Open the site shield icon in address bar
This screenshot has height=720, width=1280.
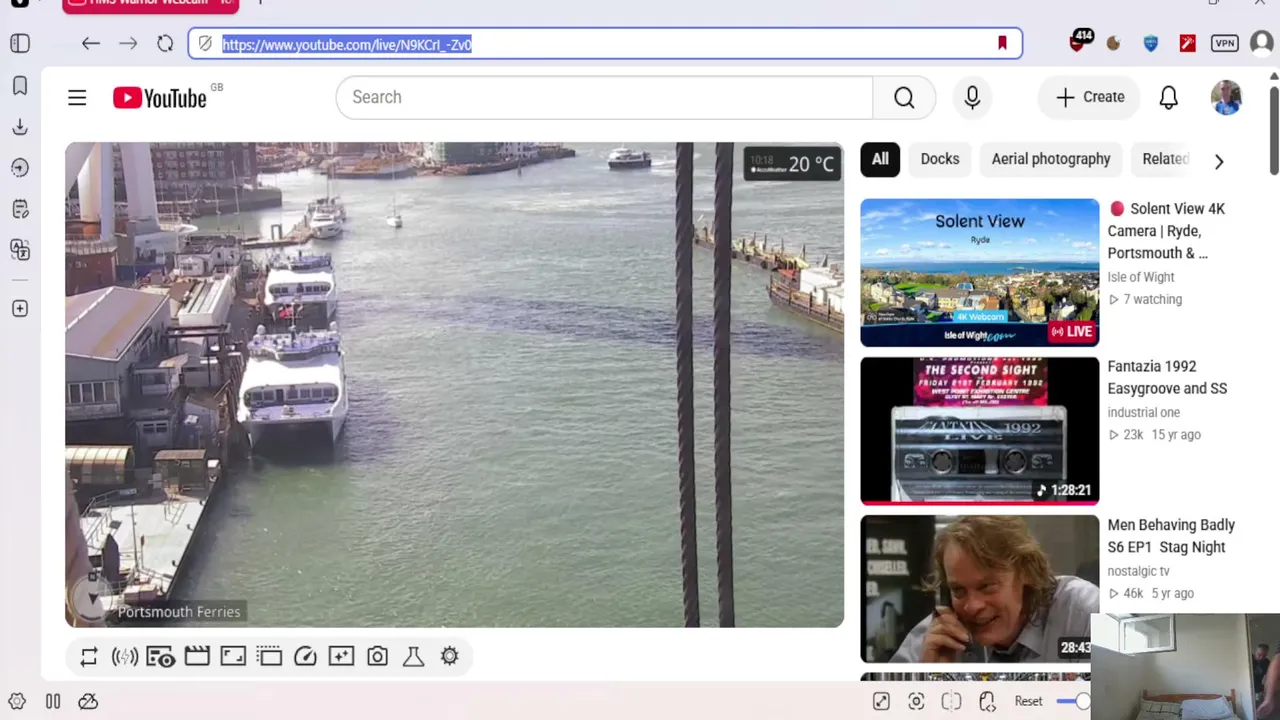point(205,44)
